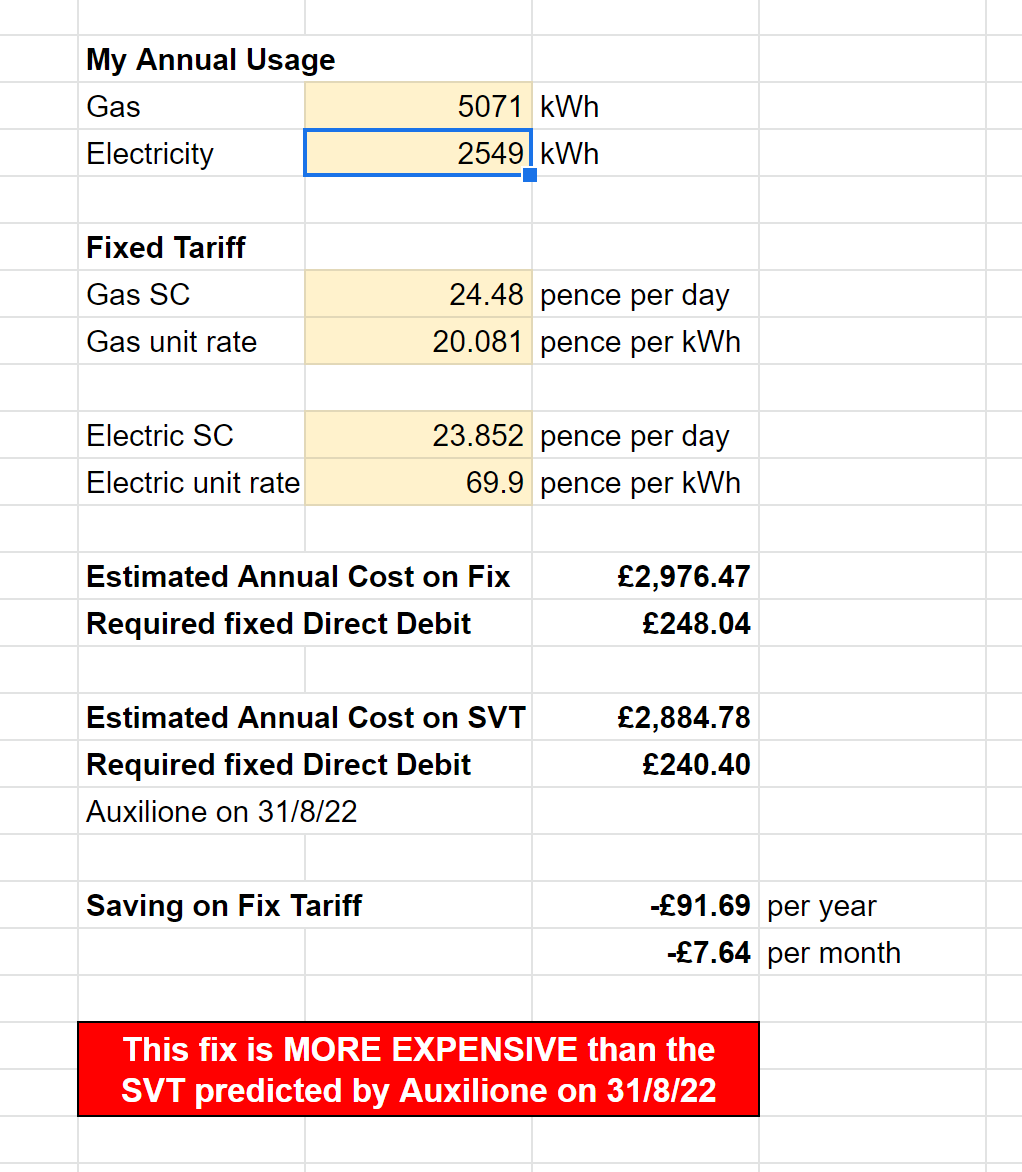Select the Electric SC value 23.852

tap(418, 436)
